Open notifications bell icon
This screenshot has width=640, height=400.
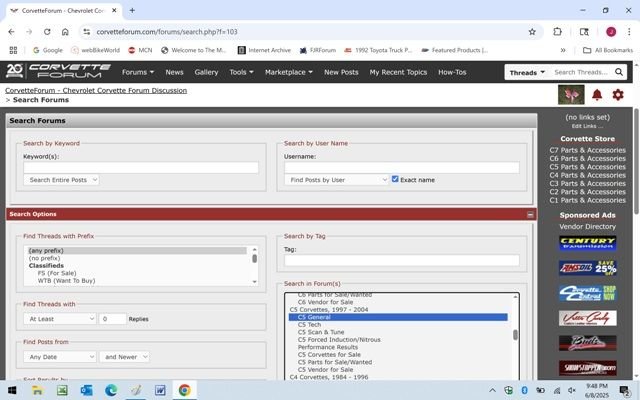point(597,95)
